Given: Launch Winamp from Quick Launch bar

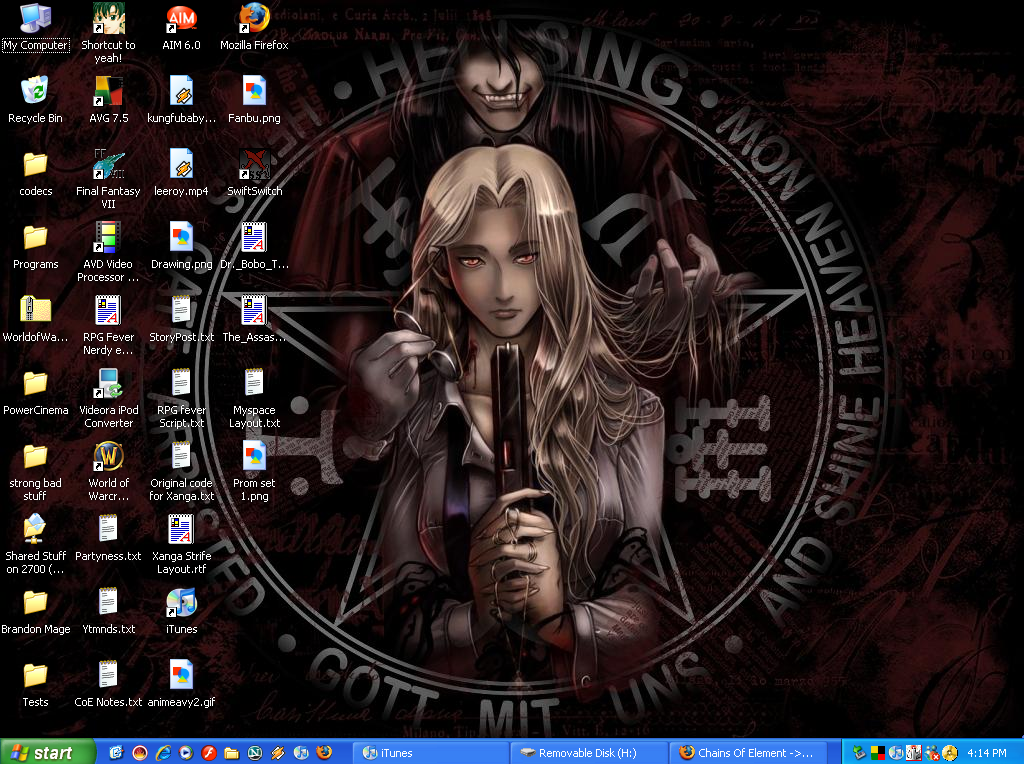Looking at the screenshot, I should [278, 753].
